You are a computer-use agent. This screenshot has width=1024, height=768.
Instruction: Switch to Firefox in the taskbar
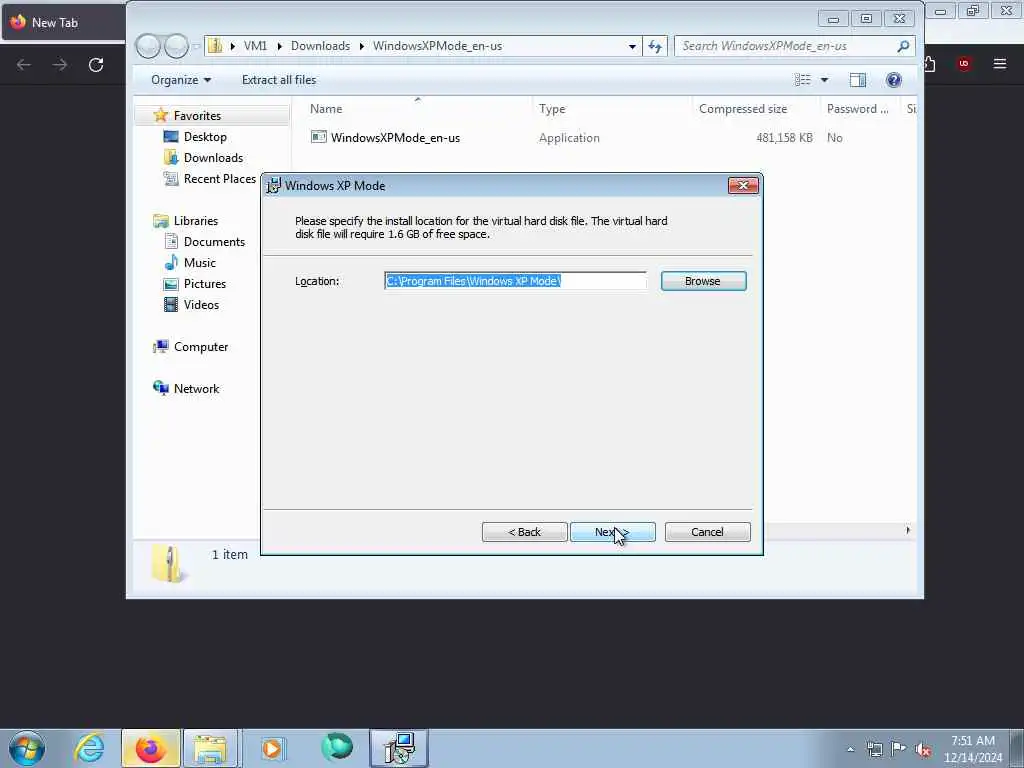[x=150, y=748]
